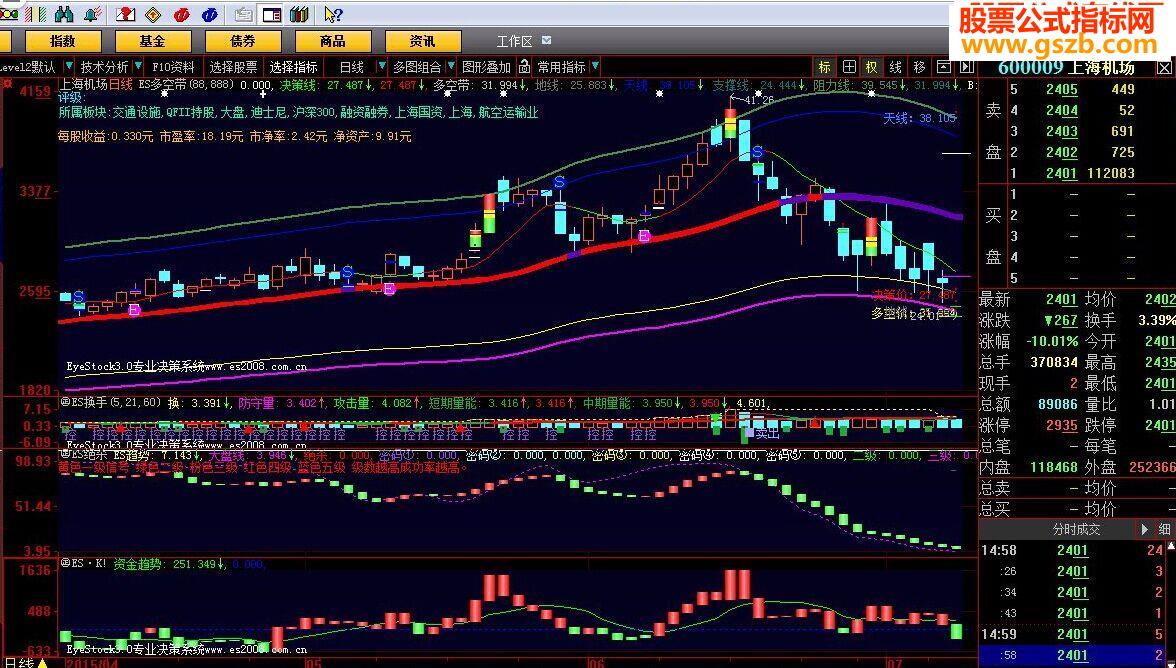Click the help cursor question-mark icon
The image size is (1176, 668).
(x=333, y=14)
